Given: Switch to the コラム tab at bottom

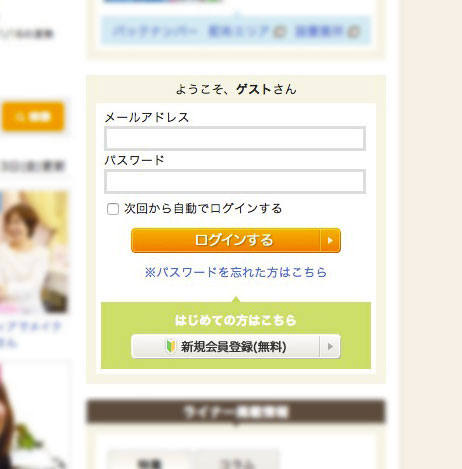Looking at the screenshot, I should coord(237,462).
